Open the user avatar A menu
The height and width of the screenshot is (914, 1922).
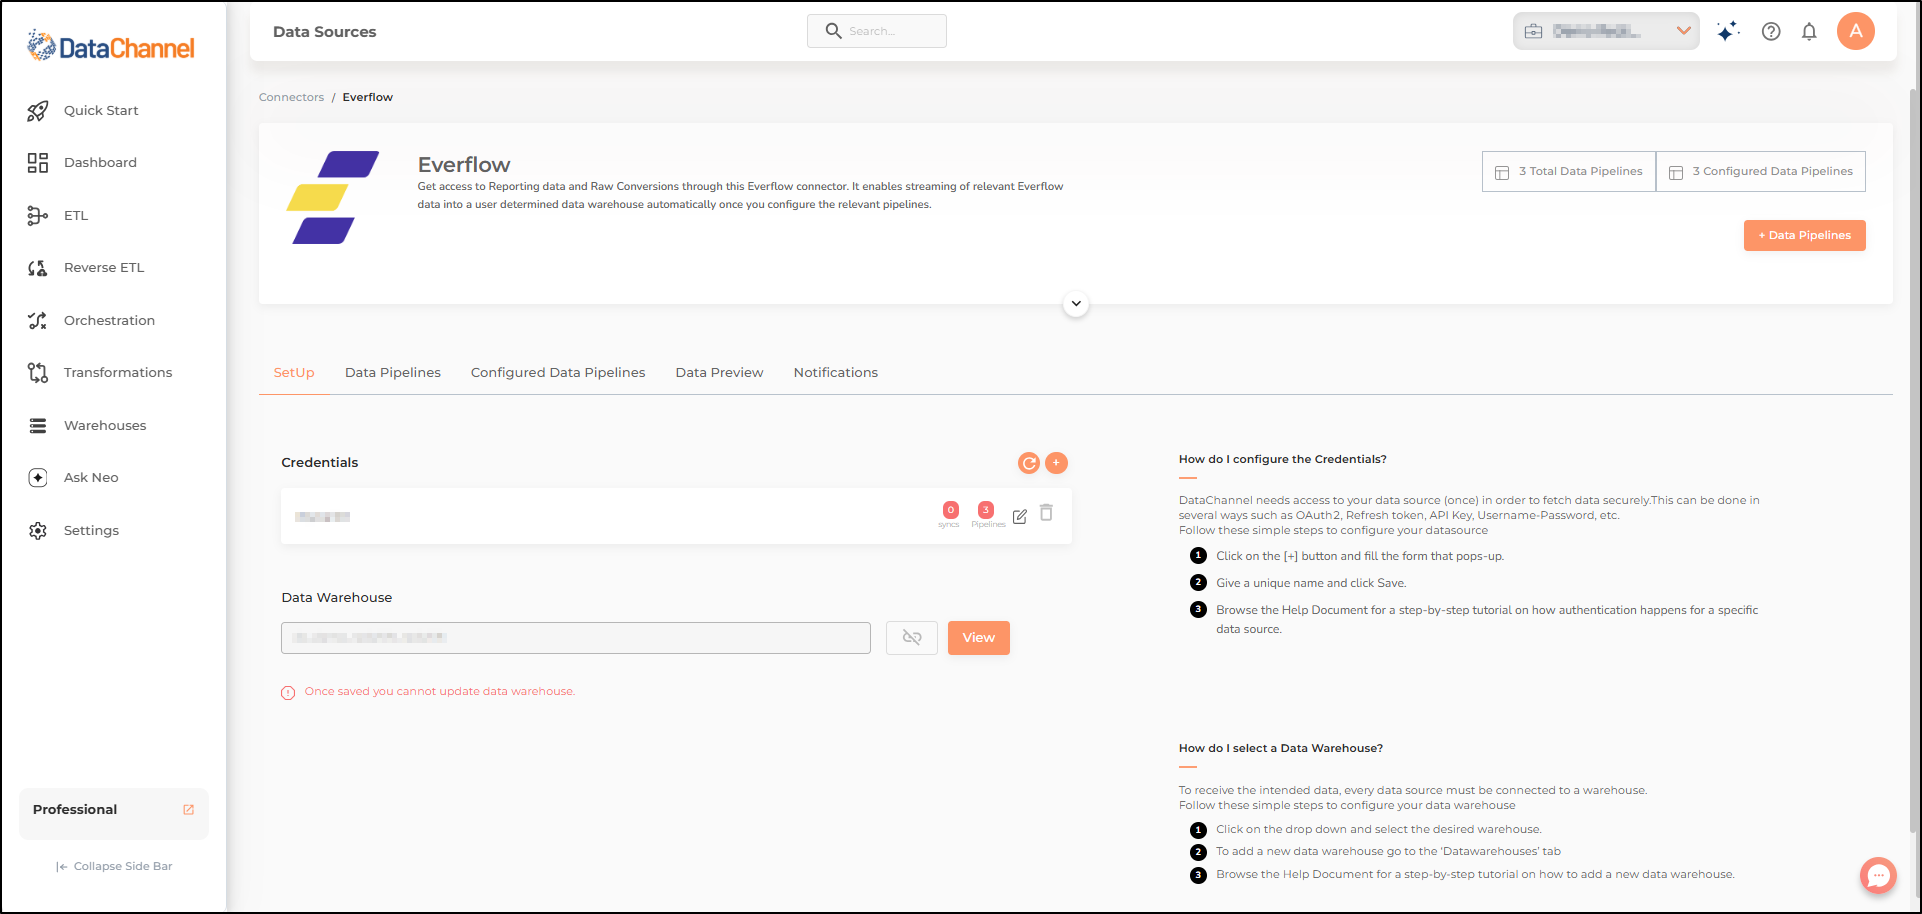click(1856, 31)
